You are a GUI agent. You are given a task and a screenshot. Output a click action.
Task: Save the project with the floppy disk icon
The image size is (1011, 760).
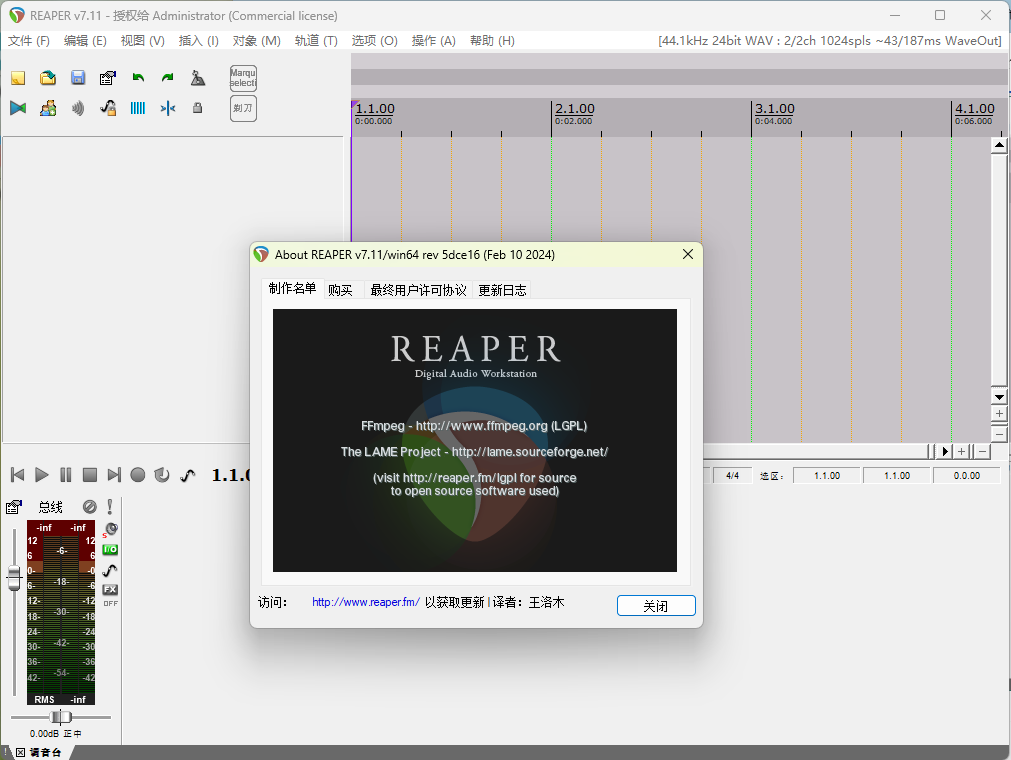click(78, 77)
